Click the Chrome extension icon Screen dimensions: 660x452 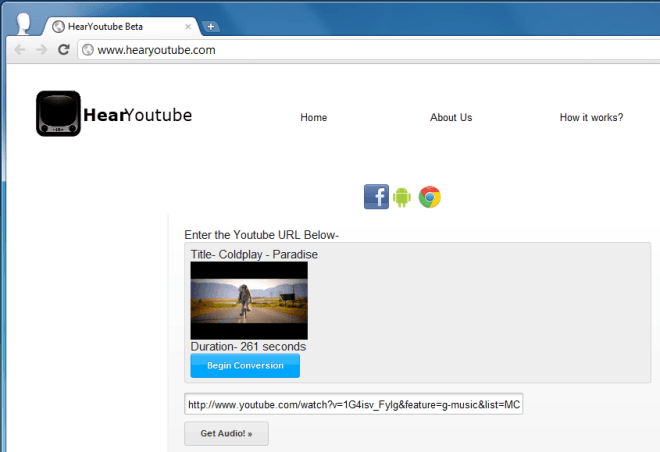click(x=429, y=197)
